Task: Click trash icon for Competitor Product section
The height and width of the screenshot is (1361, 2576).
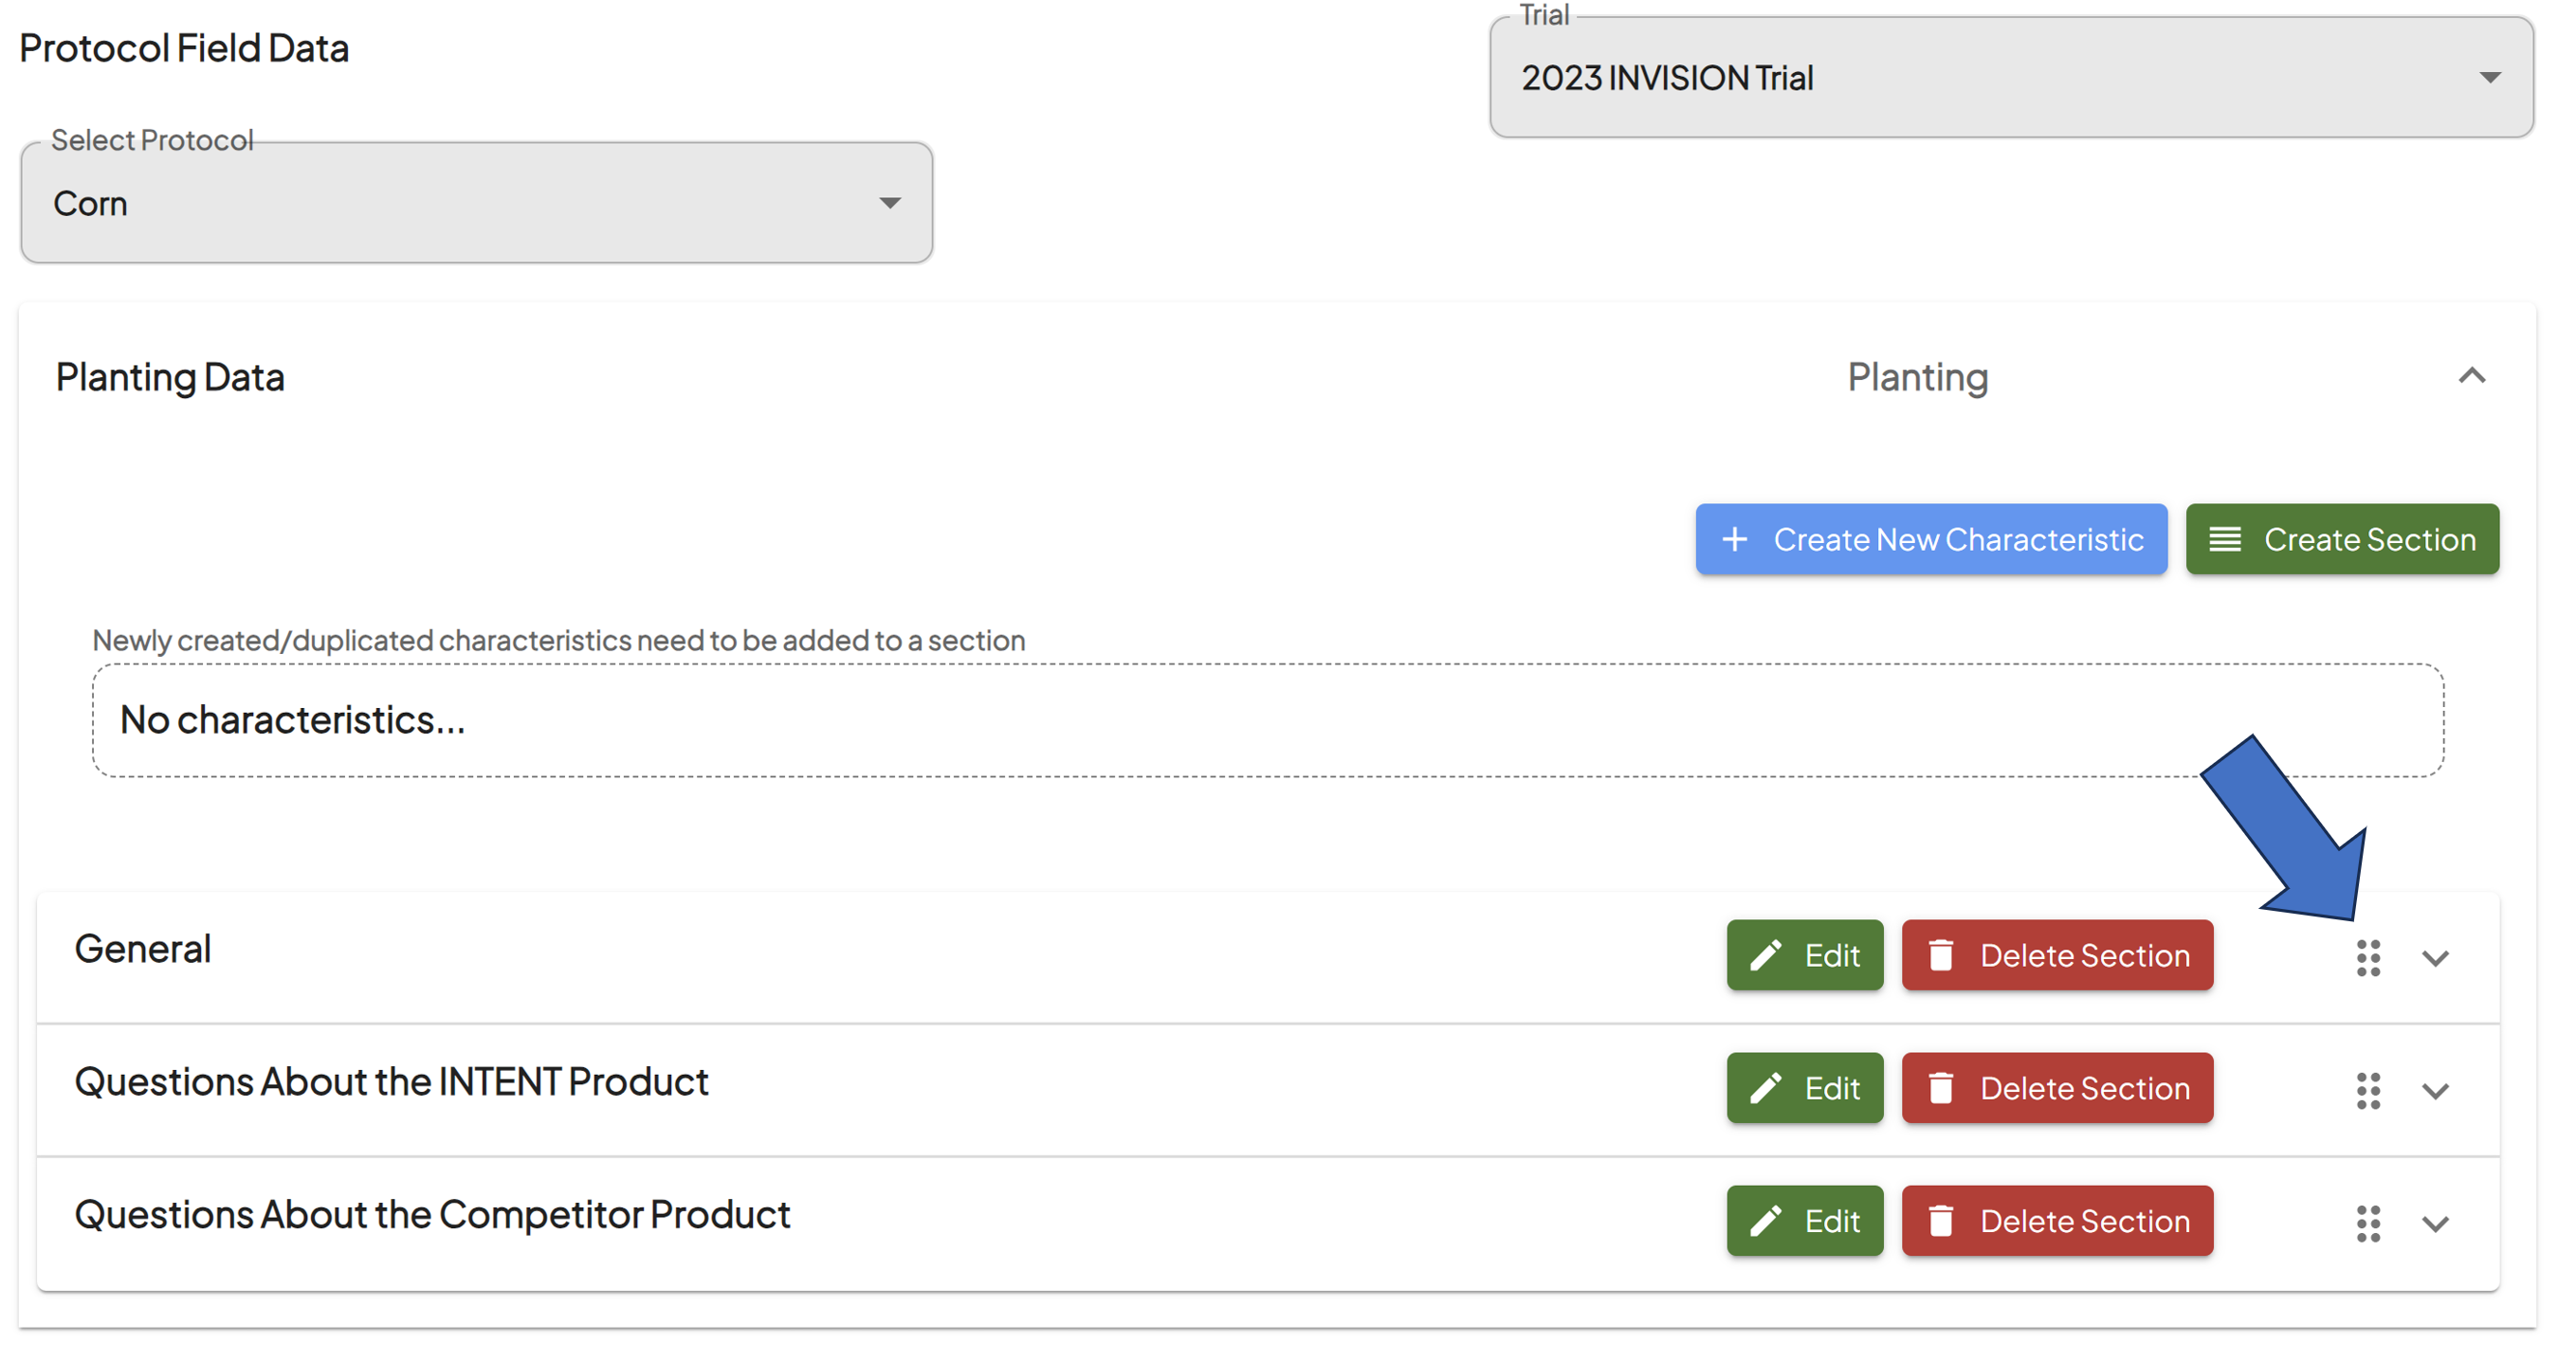Action: 1941,1222
